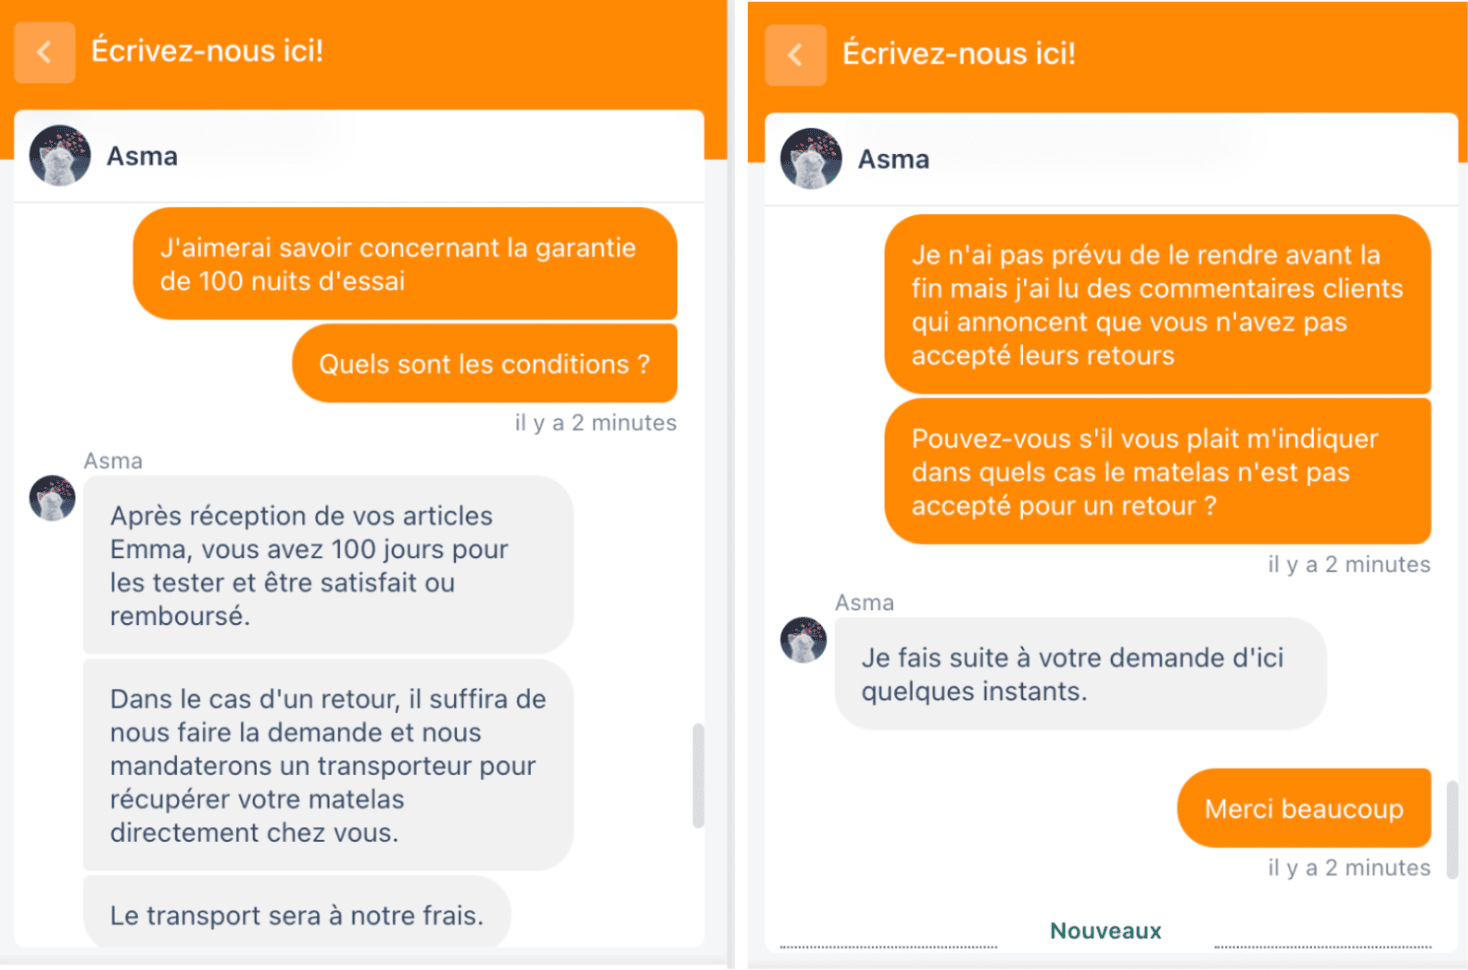1468x970 pixels.
Task: Click small avatar beside "Après réception" message
Action: pos(52,498)
